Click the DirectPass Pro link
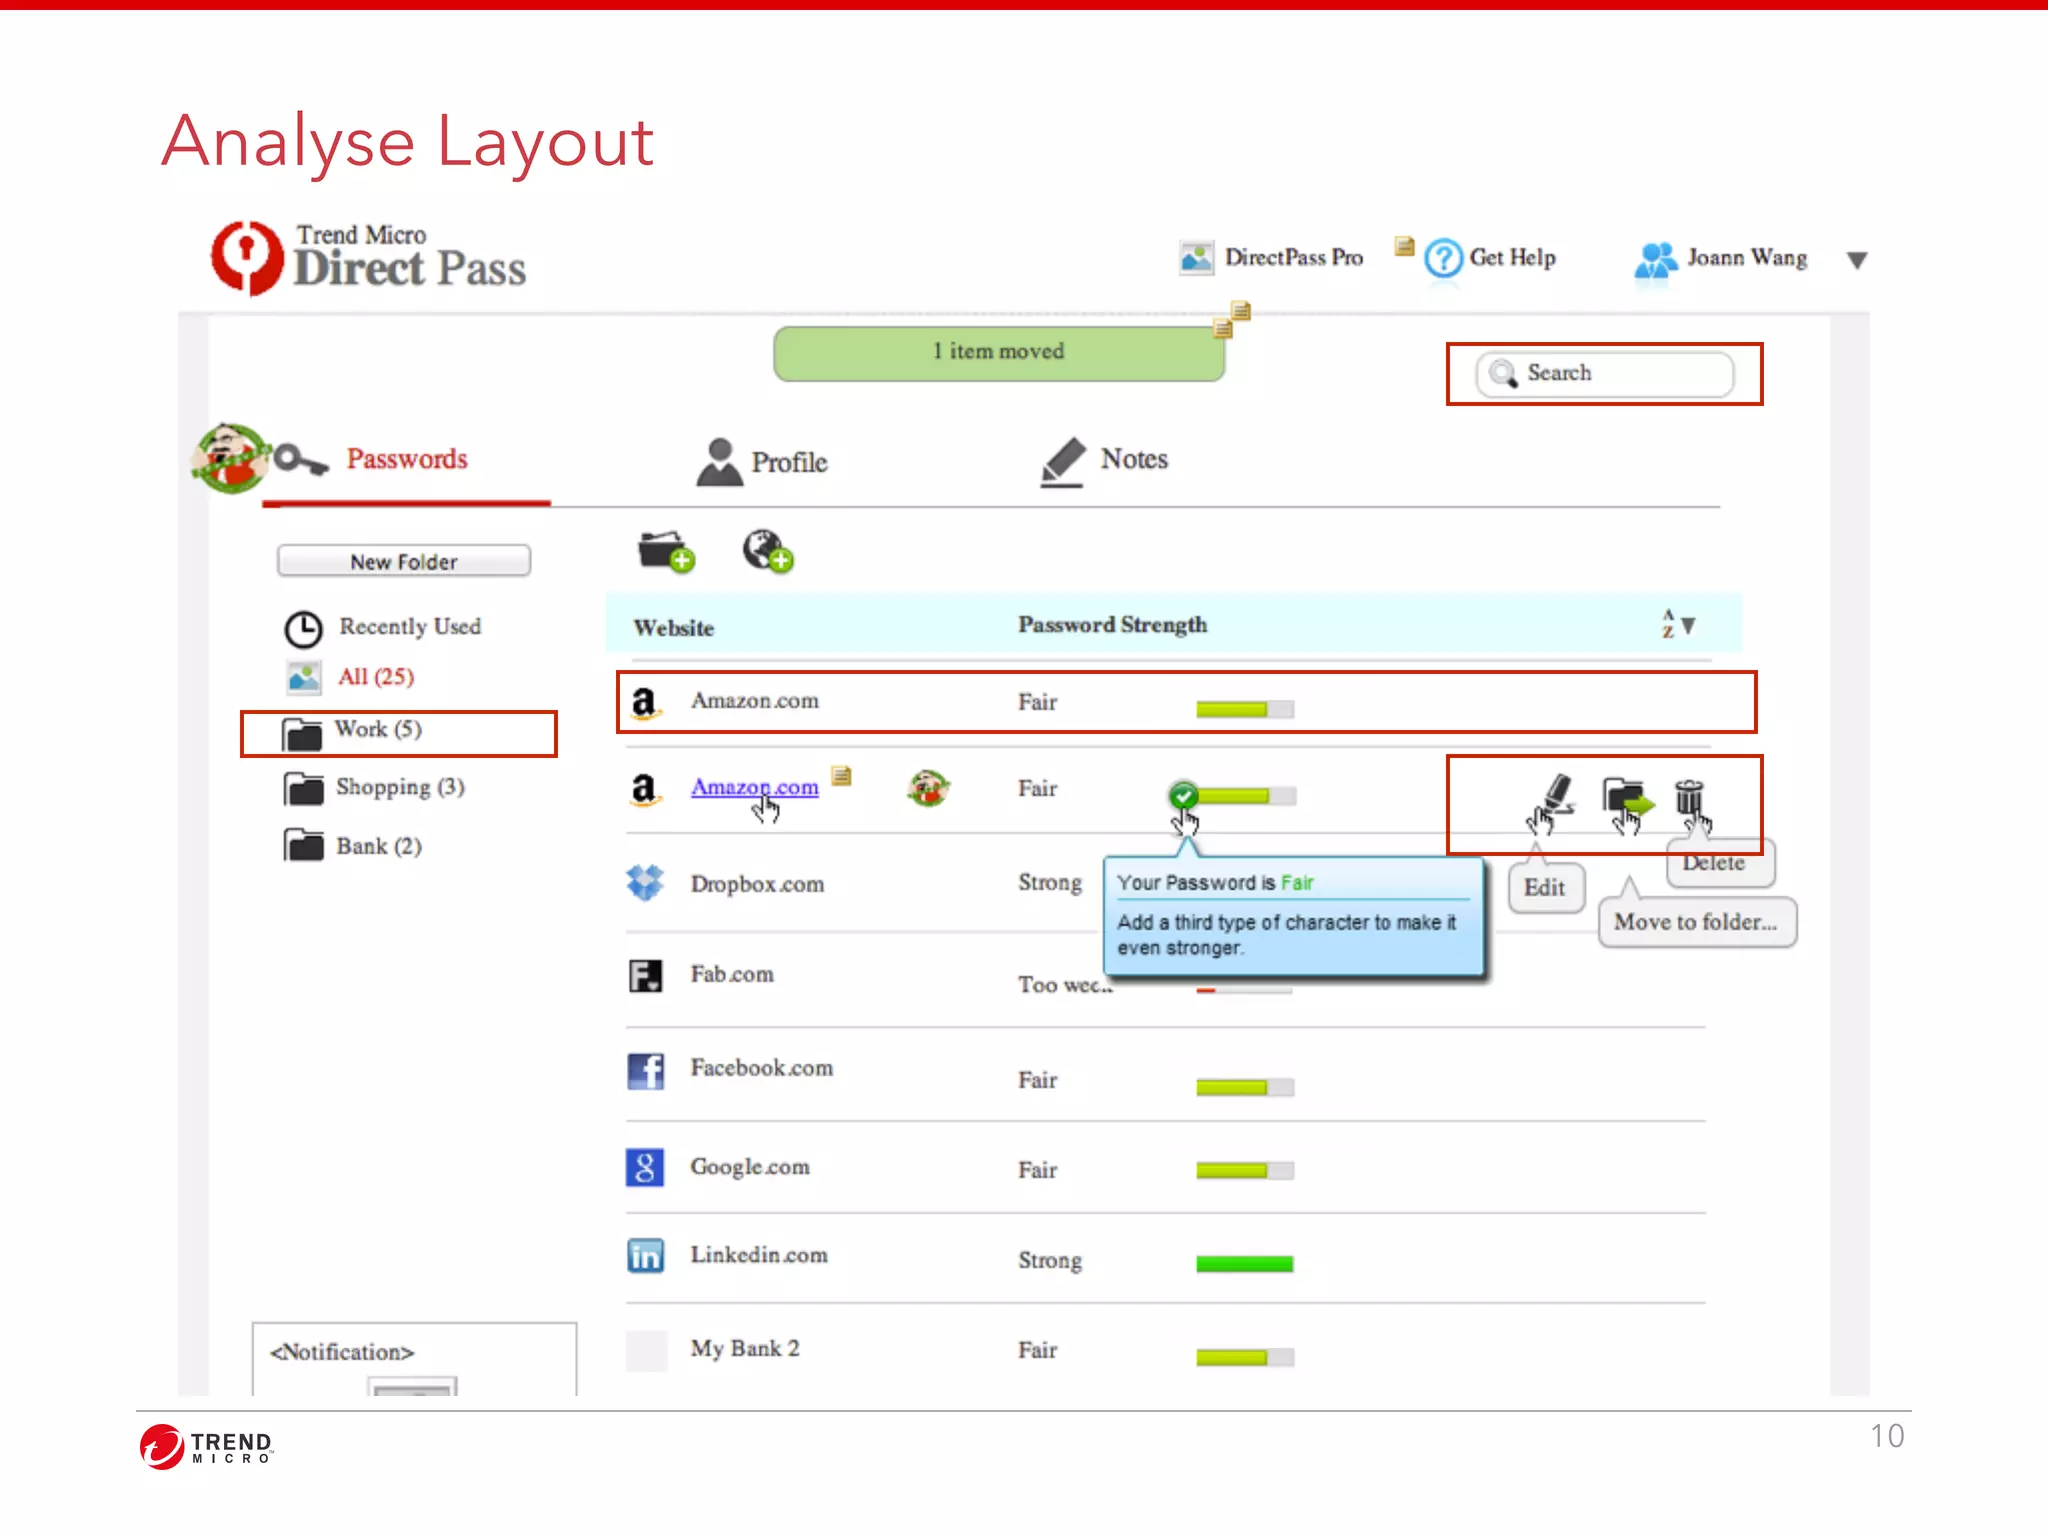Viewport: 2048px width, 1536px height. [1294, 258]
